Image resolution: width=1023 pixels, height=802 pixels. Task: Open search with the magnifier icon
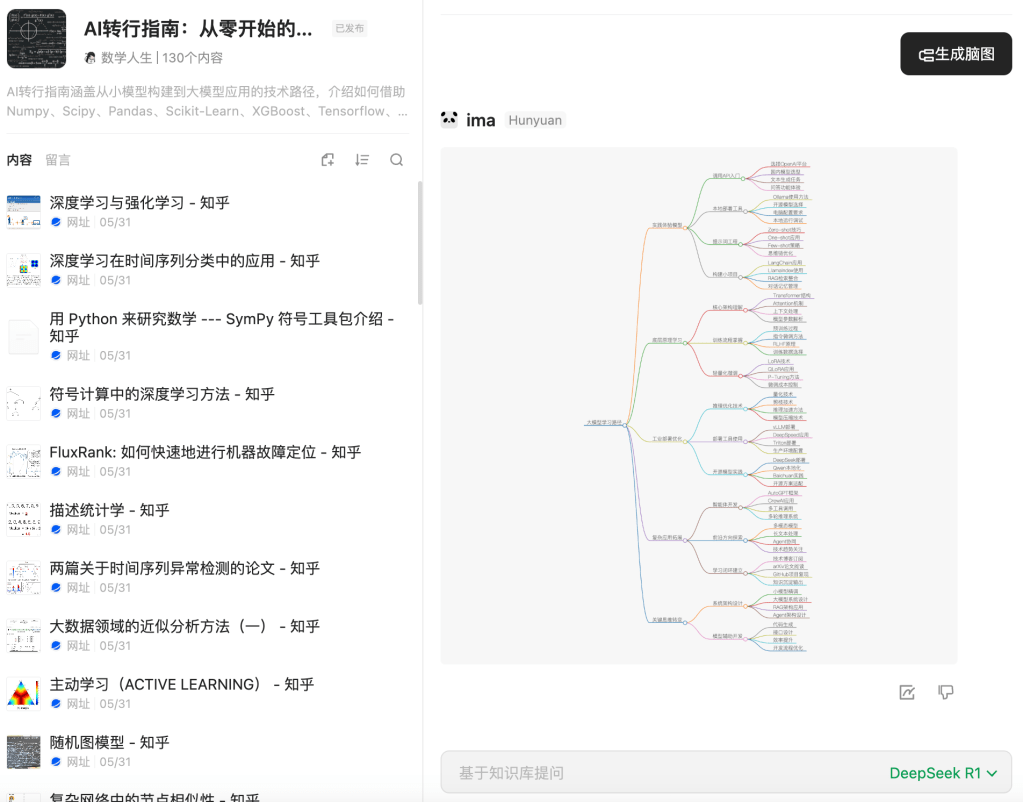coord(396,160)
